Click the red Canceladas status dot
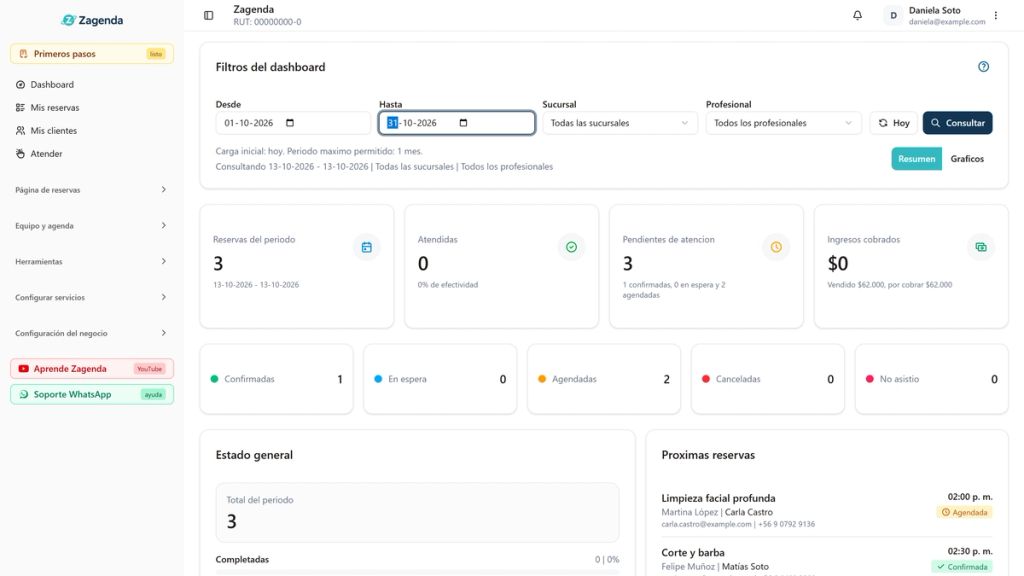 click(706, 379)
